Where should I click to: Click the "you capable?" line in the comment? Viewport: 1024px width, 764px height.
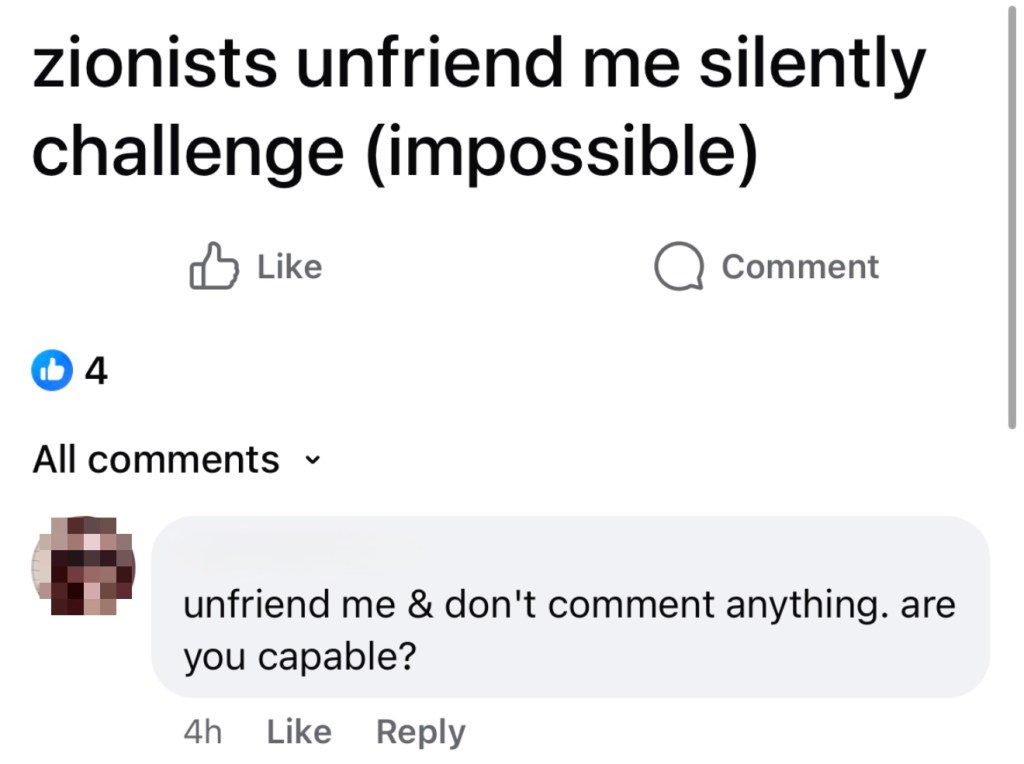[299, 658]
